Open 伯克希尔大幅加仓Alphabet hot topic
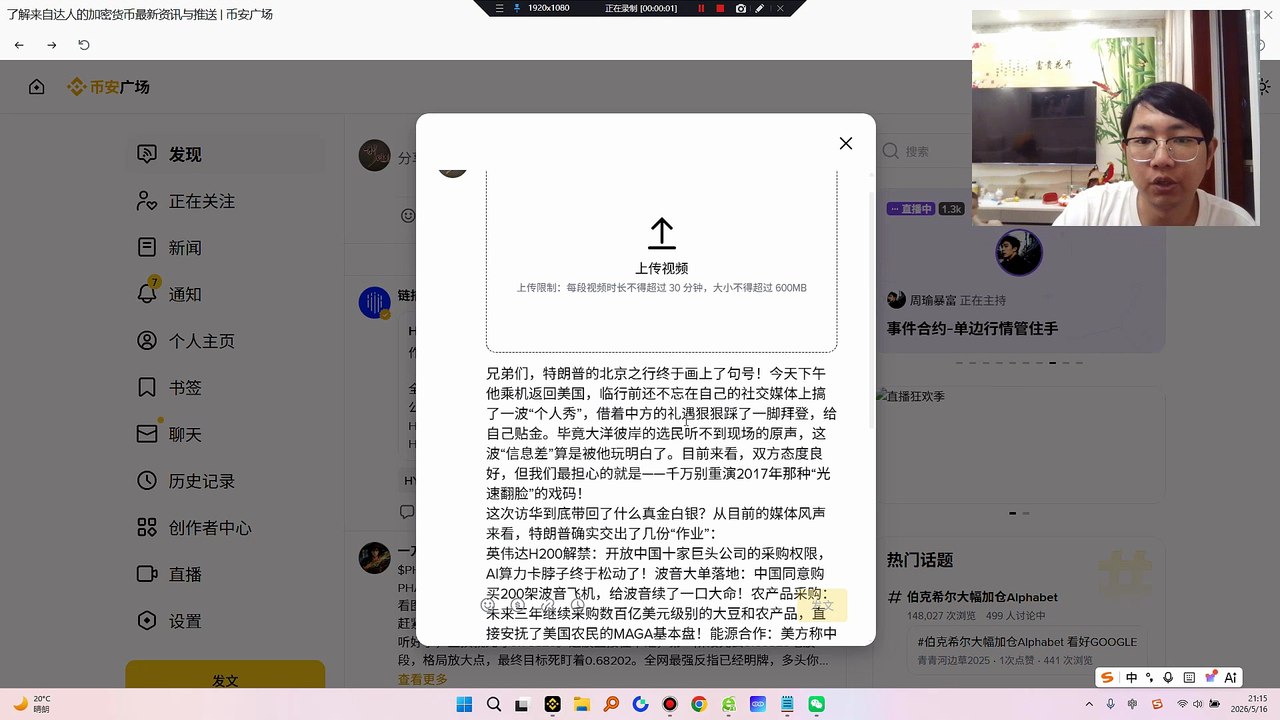Image resolution: width=1280 pixels, height=720 pixels. click(x=982, y=597)
